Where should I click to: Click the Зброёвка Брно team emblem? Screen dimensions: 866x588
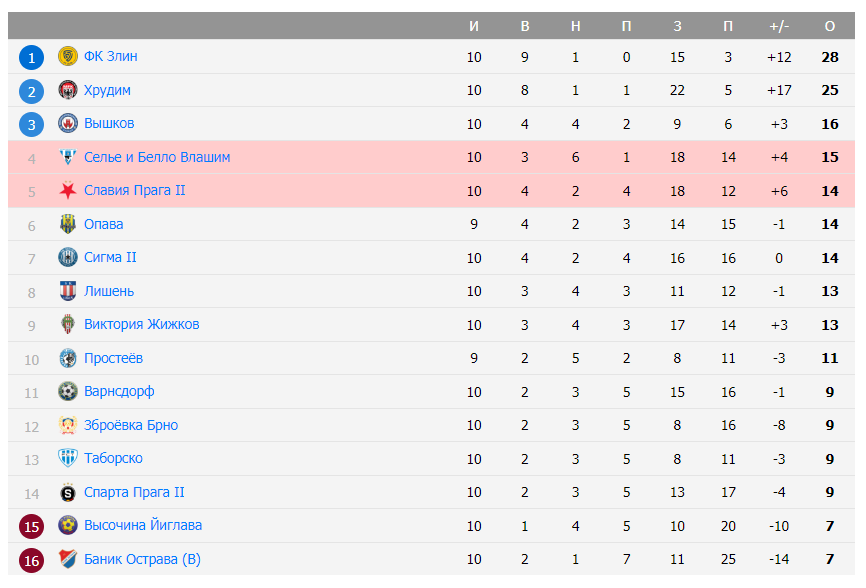[x=67, y=426]
